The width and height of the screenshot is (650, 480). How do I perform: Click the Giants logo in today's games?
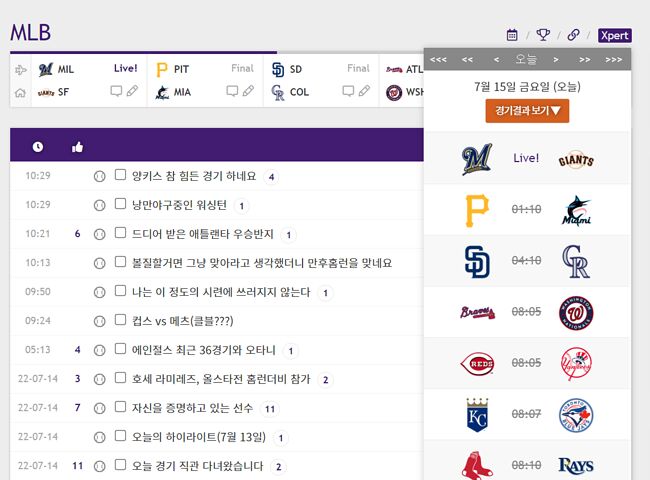(x=576, y=159)
